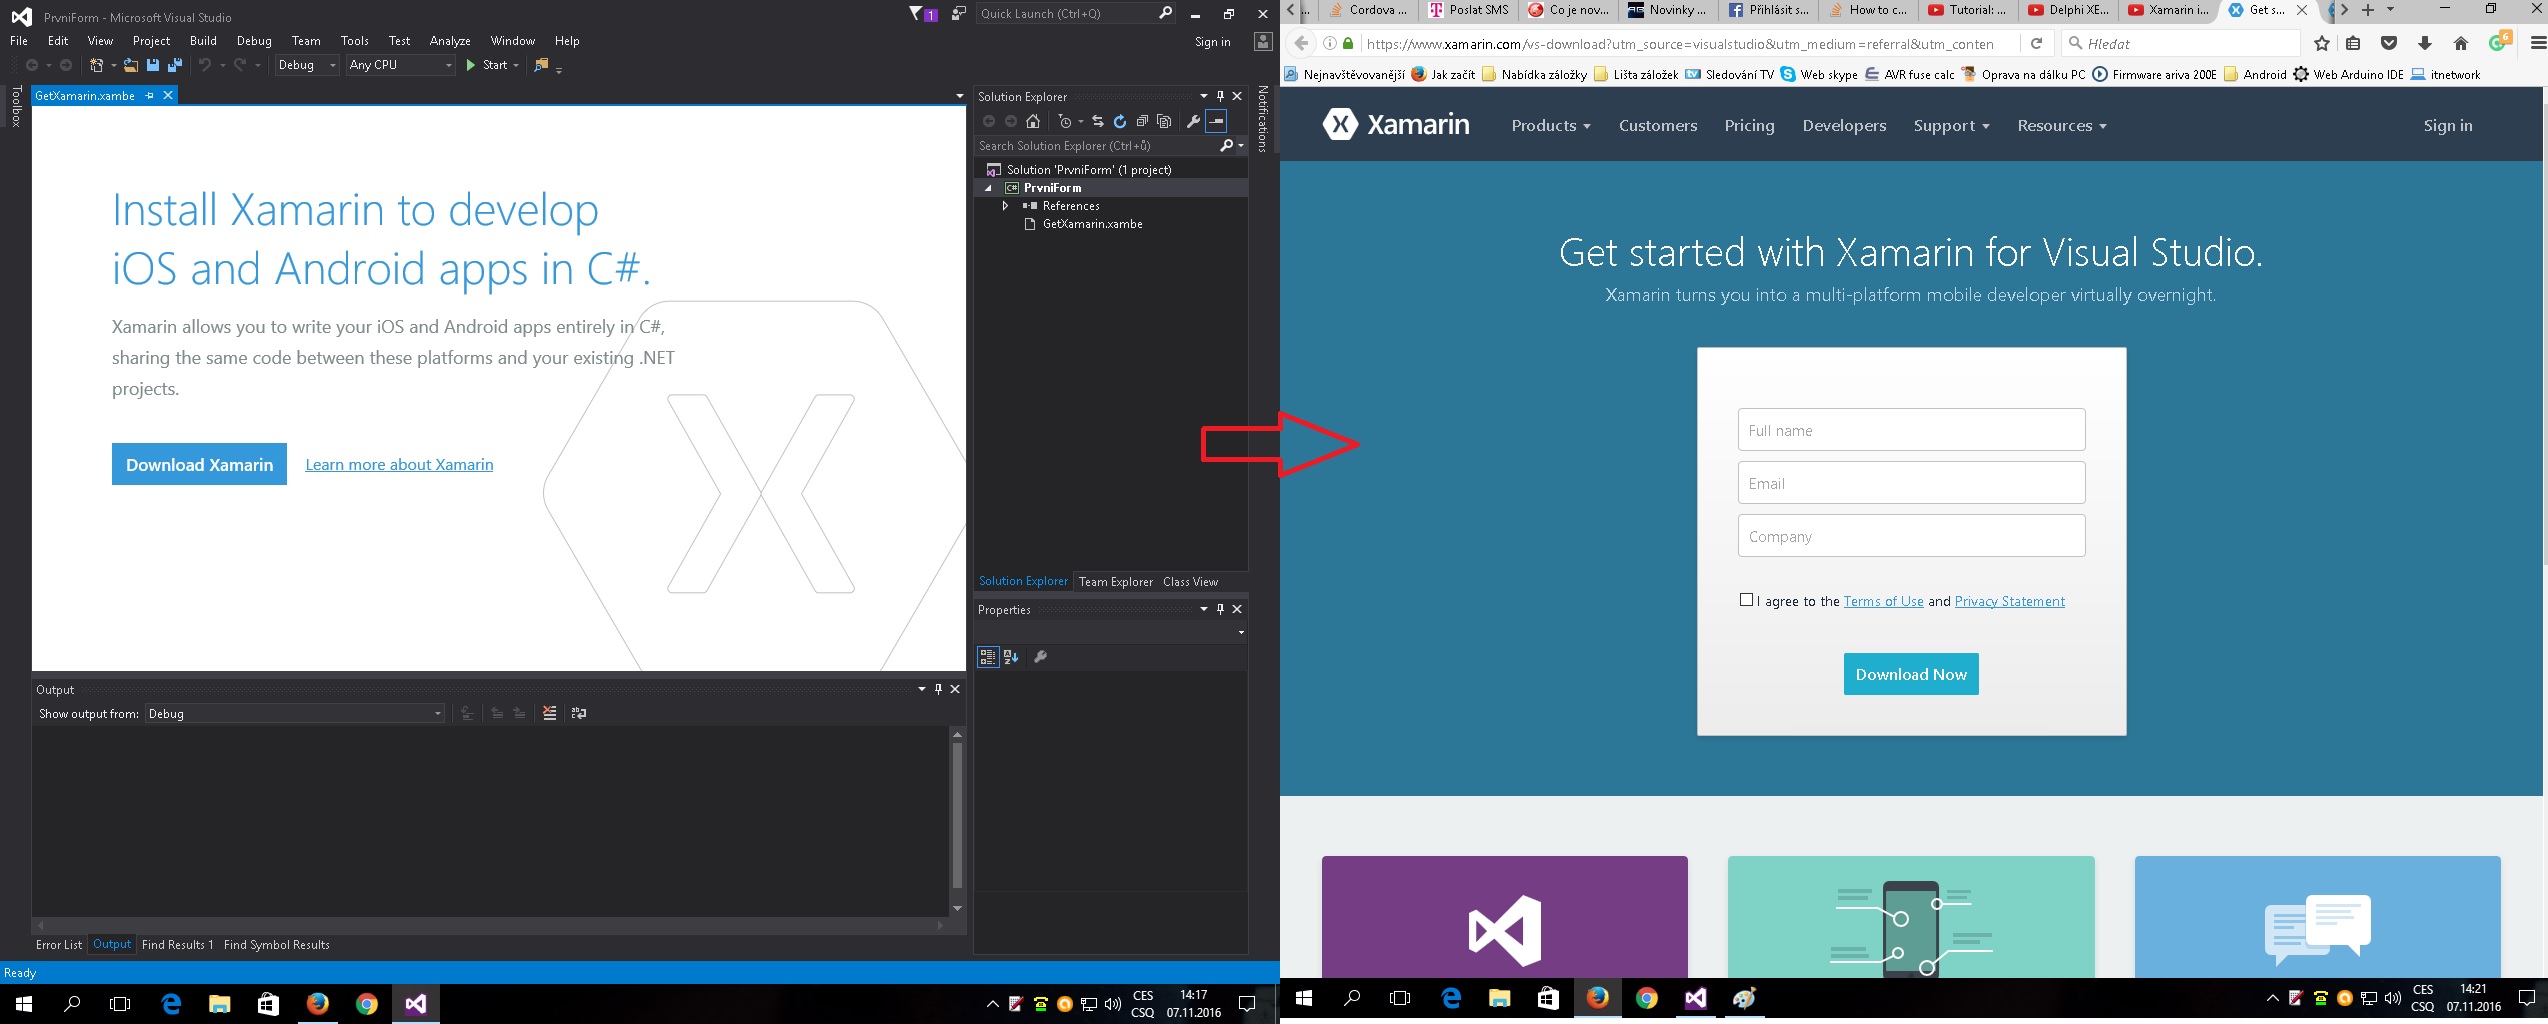Click the Learn more about Xamarin link
The image size is (2548, 1024).
pos(399,464)
